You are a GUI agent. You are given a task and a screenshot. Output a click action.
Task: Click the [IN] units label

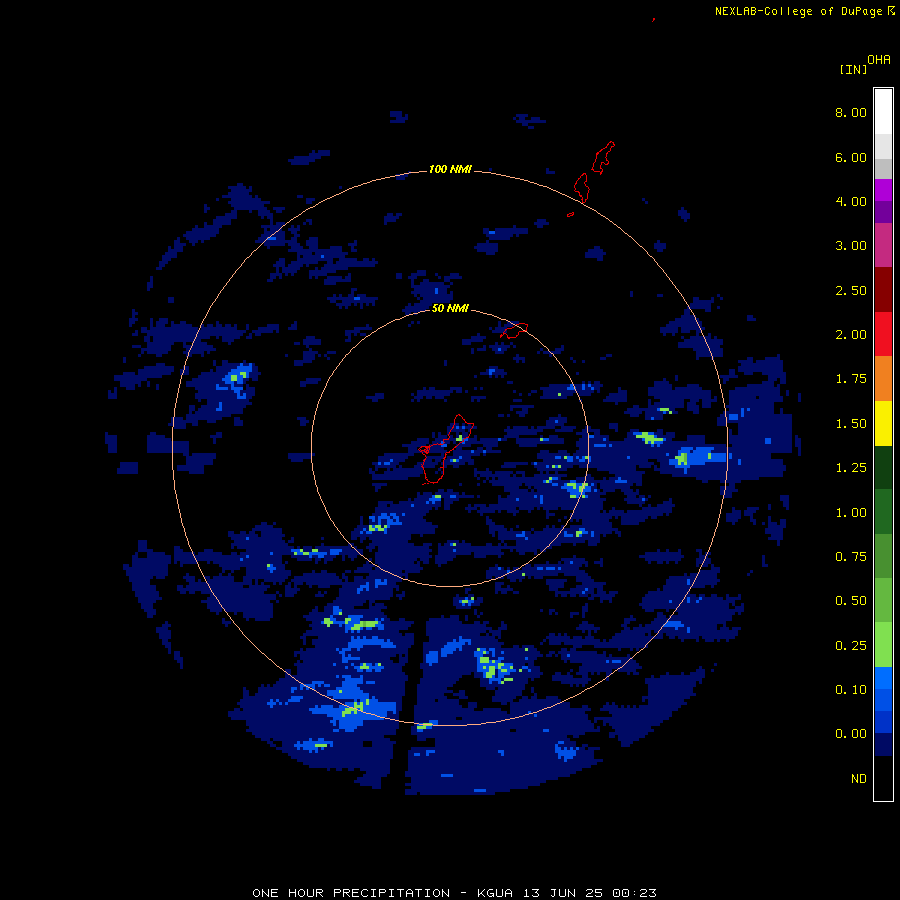pos(853,69)
